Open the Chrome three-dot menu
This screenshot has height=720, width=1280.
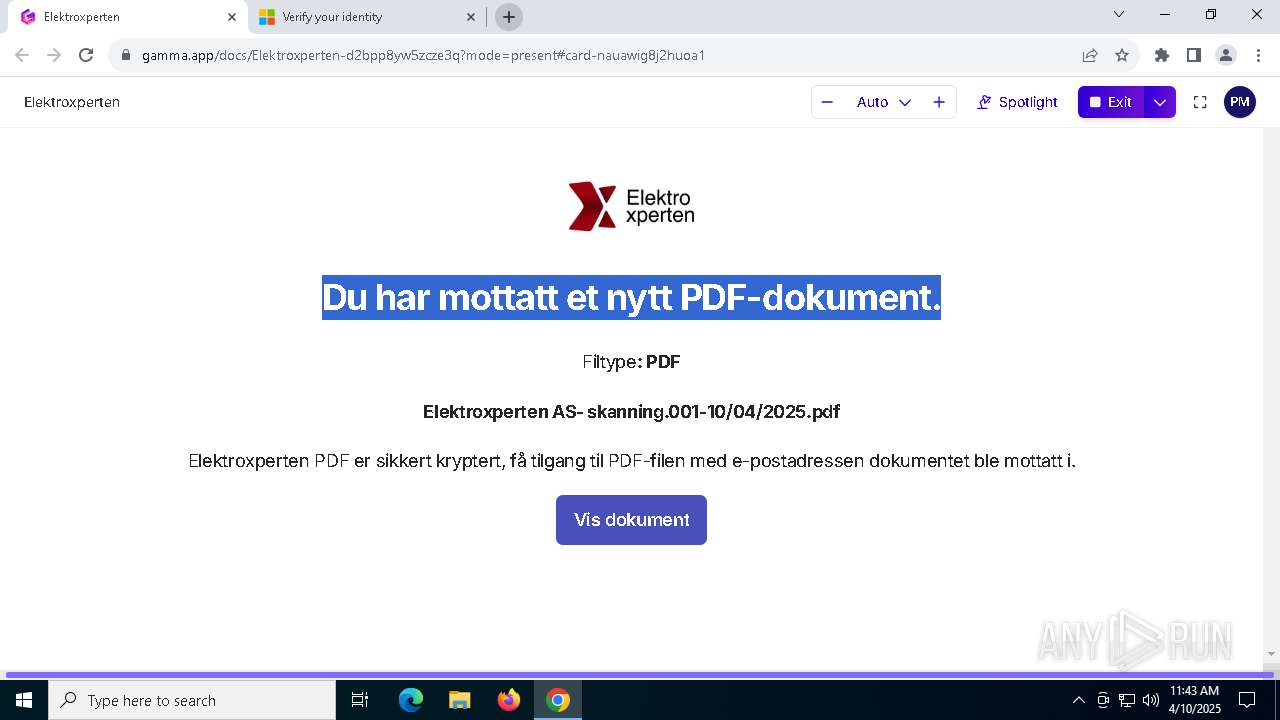tap(1258, 55)
